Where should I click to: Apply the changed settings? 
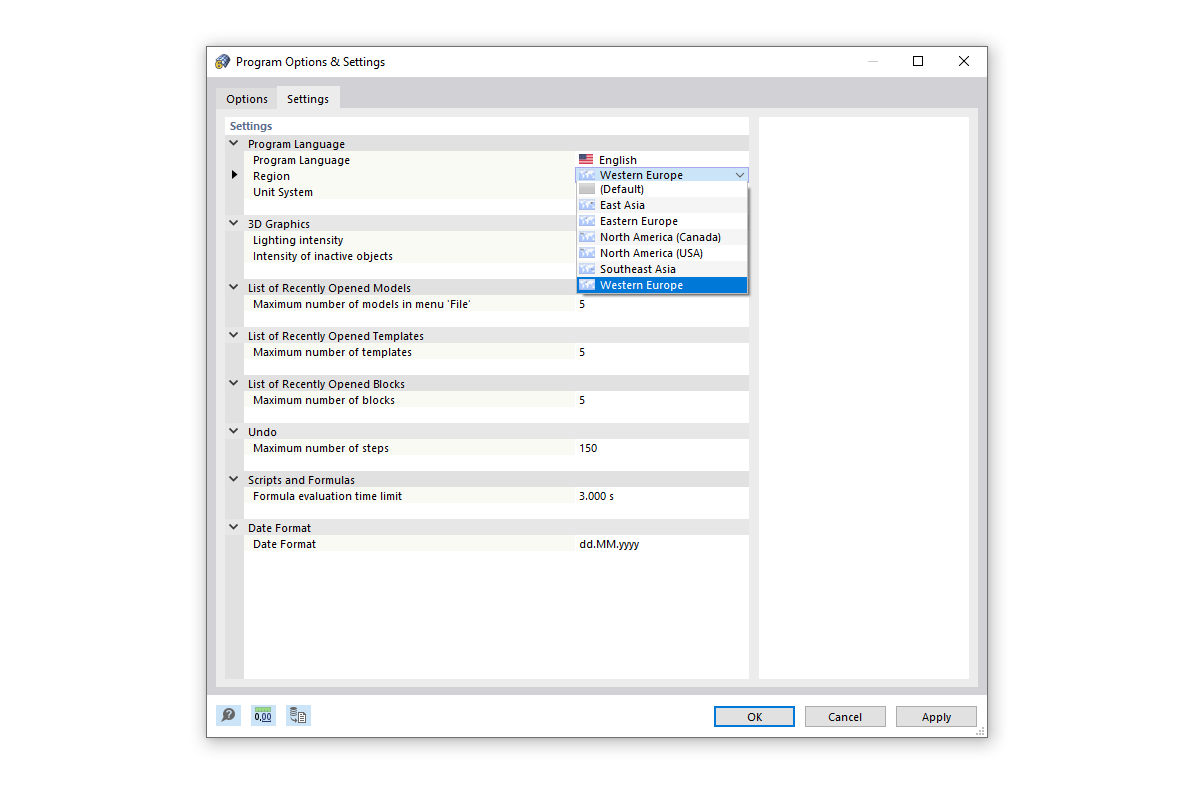point(936,716)
